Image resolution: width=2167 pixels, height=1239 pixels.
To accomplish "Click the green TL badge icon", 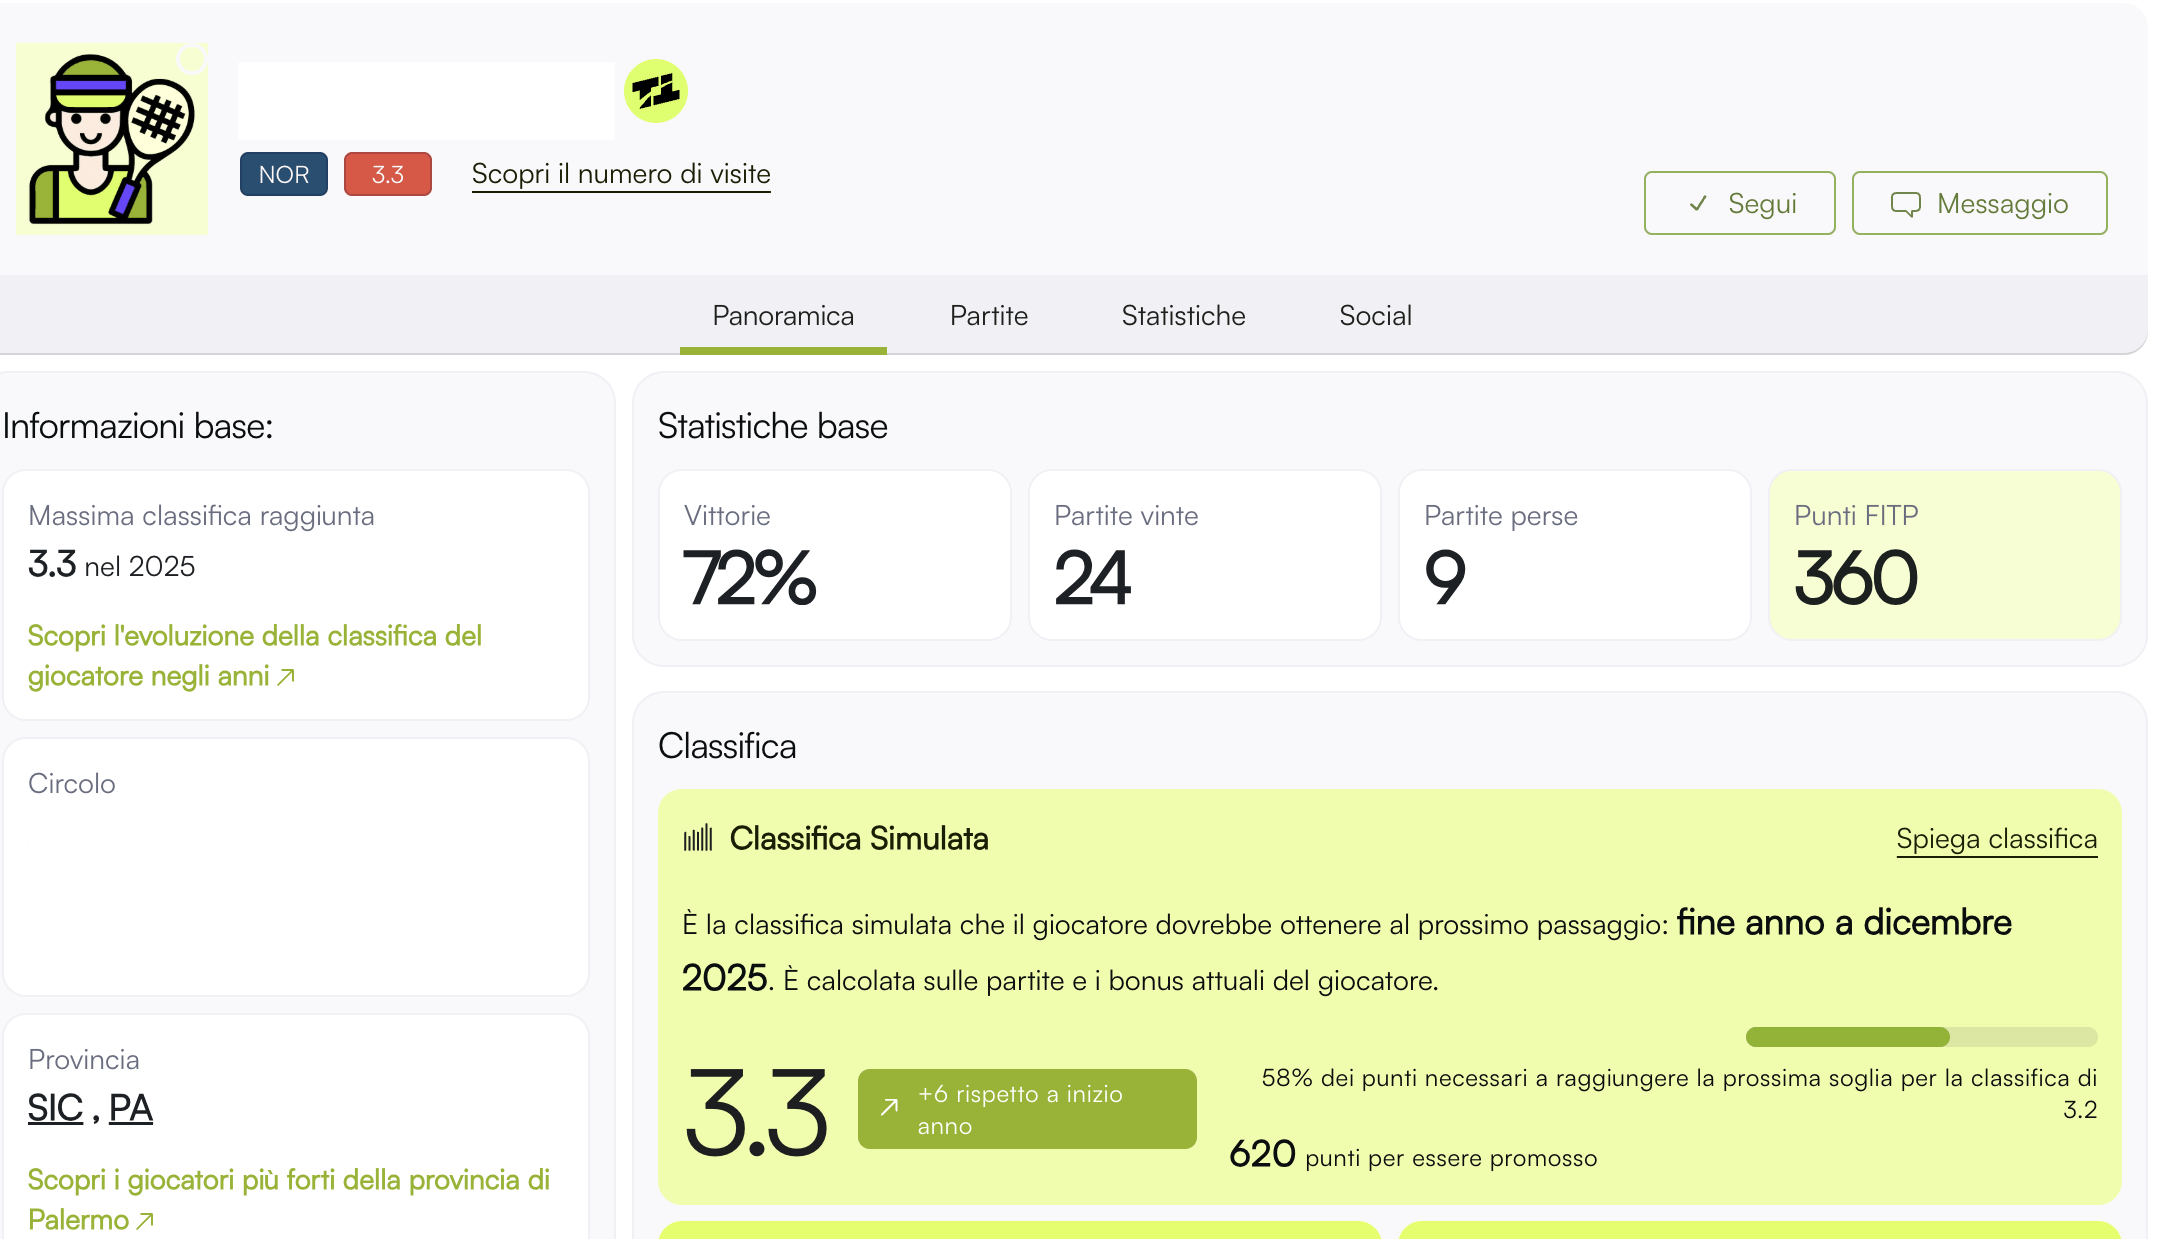I will (656, 92).
